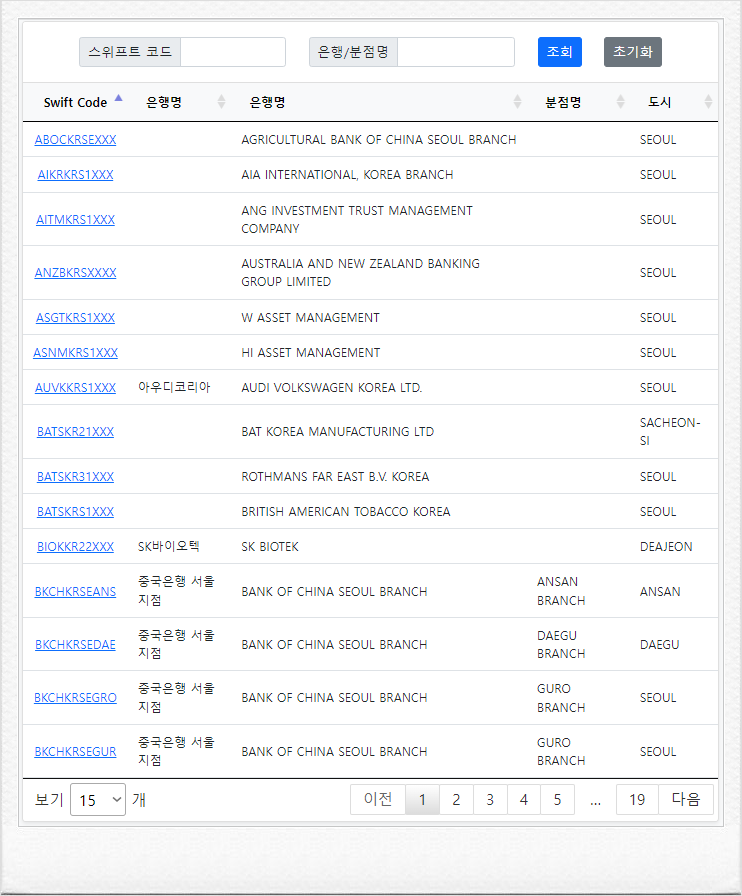Go to pagination page 2
742x896 pixels.
(x=456, y=799)
